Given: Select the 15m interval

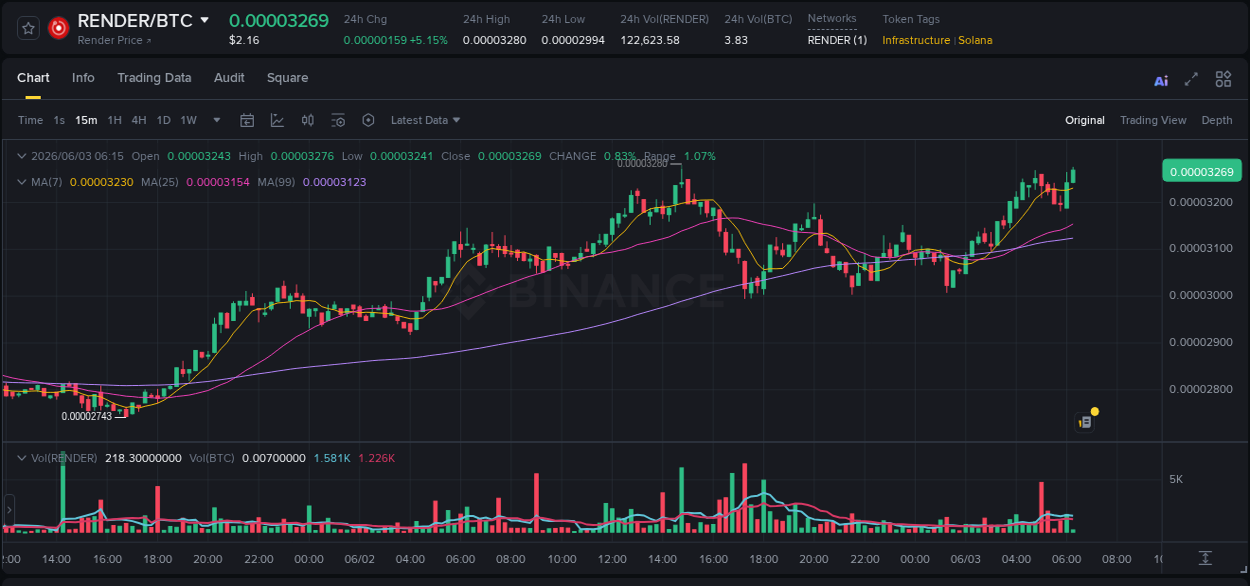Looking at the screenshot, I should [x=86, y=120].
